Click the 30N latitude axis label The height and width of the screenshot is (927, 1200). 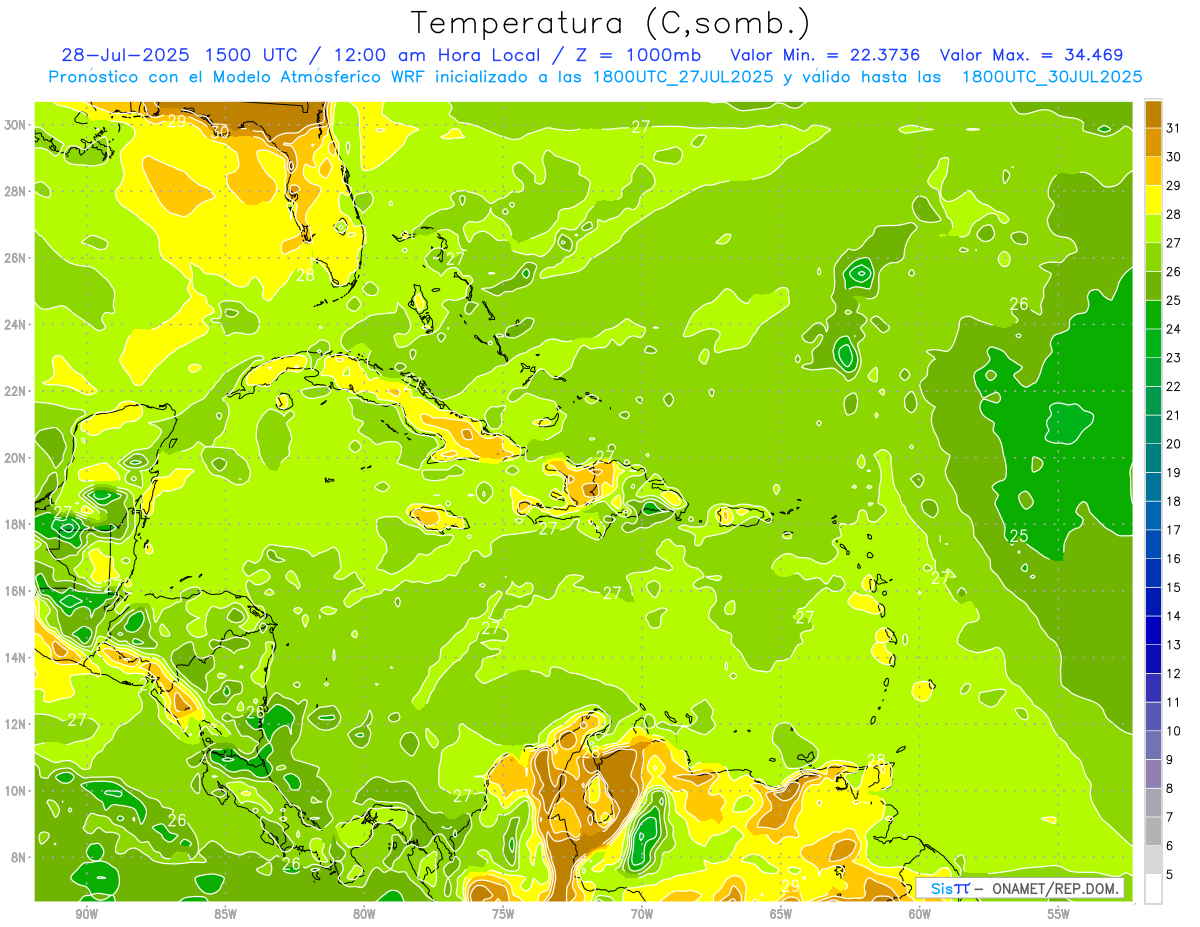(16, 125)
